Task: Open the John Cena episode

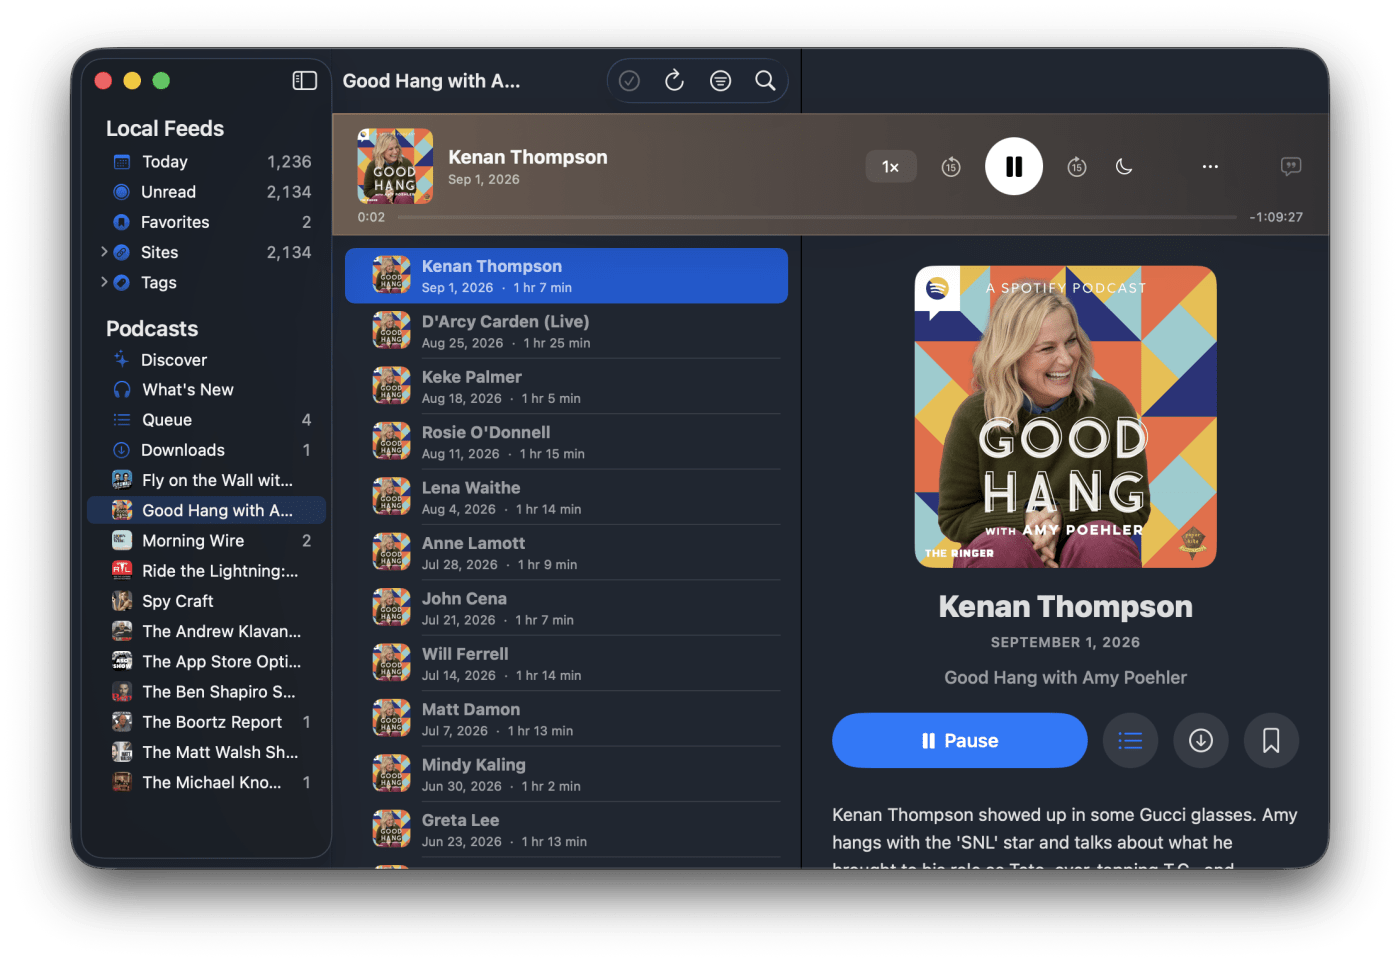Action: coord(566,608)
